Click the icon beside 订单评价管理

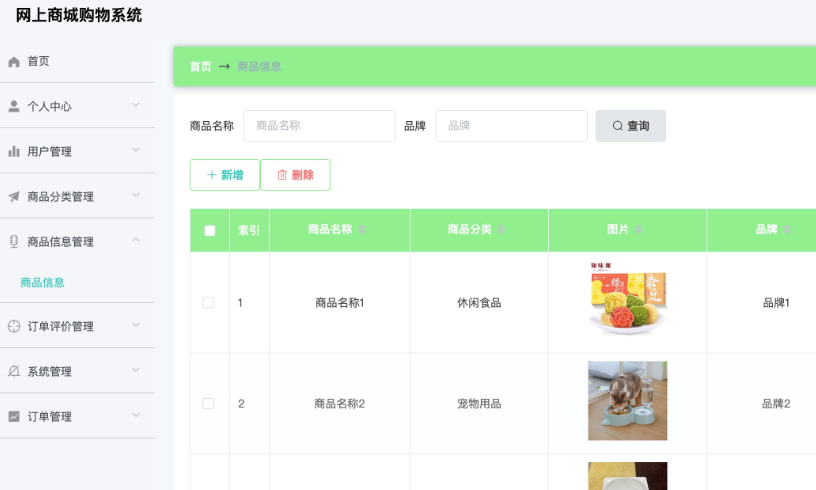tap(14, 327)
